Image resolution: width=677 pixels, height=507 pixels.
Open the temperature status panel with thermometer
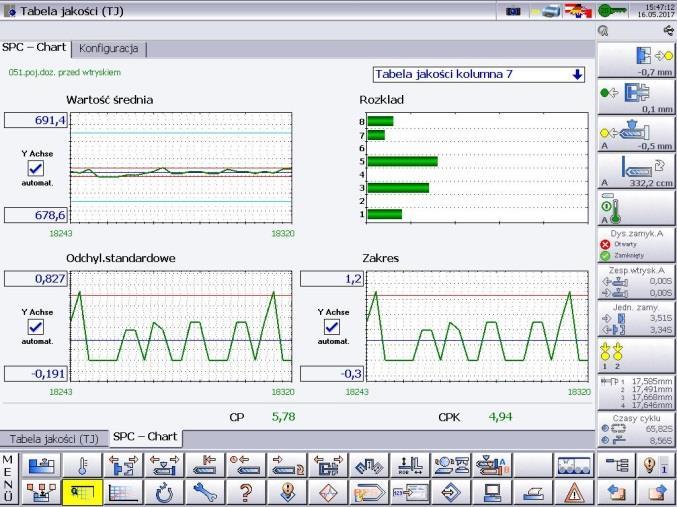click(636, 208)
